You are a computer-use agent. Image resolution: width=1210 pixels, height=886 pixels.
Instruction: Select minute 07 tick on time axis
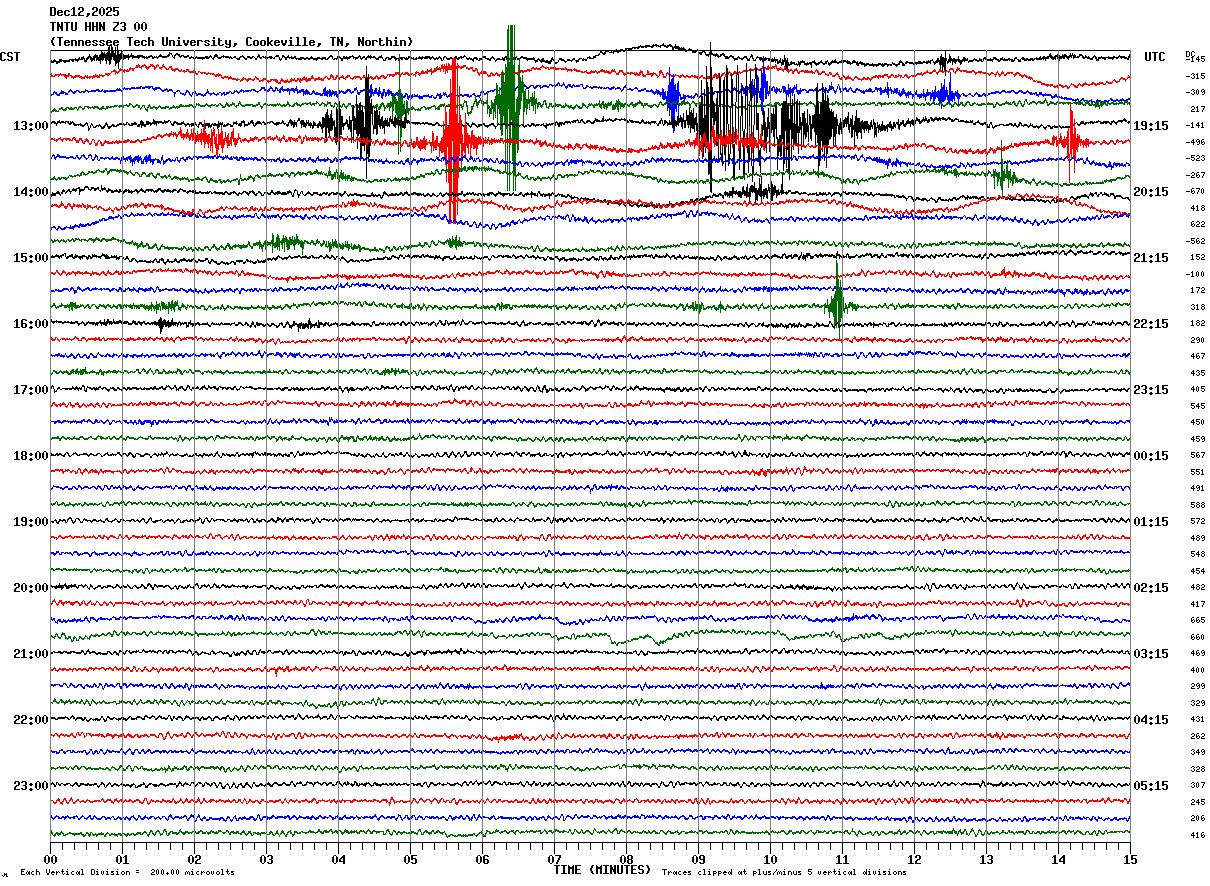[x=554, y=859]
